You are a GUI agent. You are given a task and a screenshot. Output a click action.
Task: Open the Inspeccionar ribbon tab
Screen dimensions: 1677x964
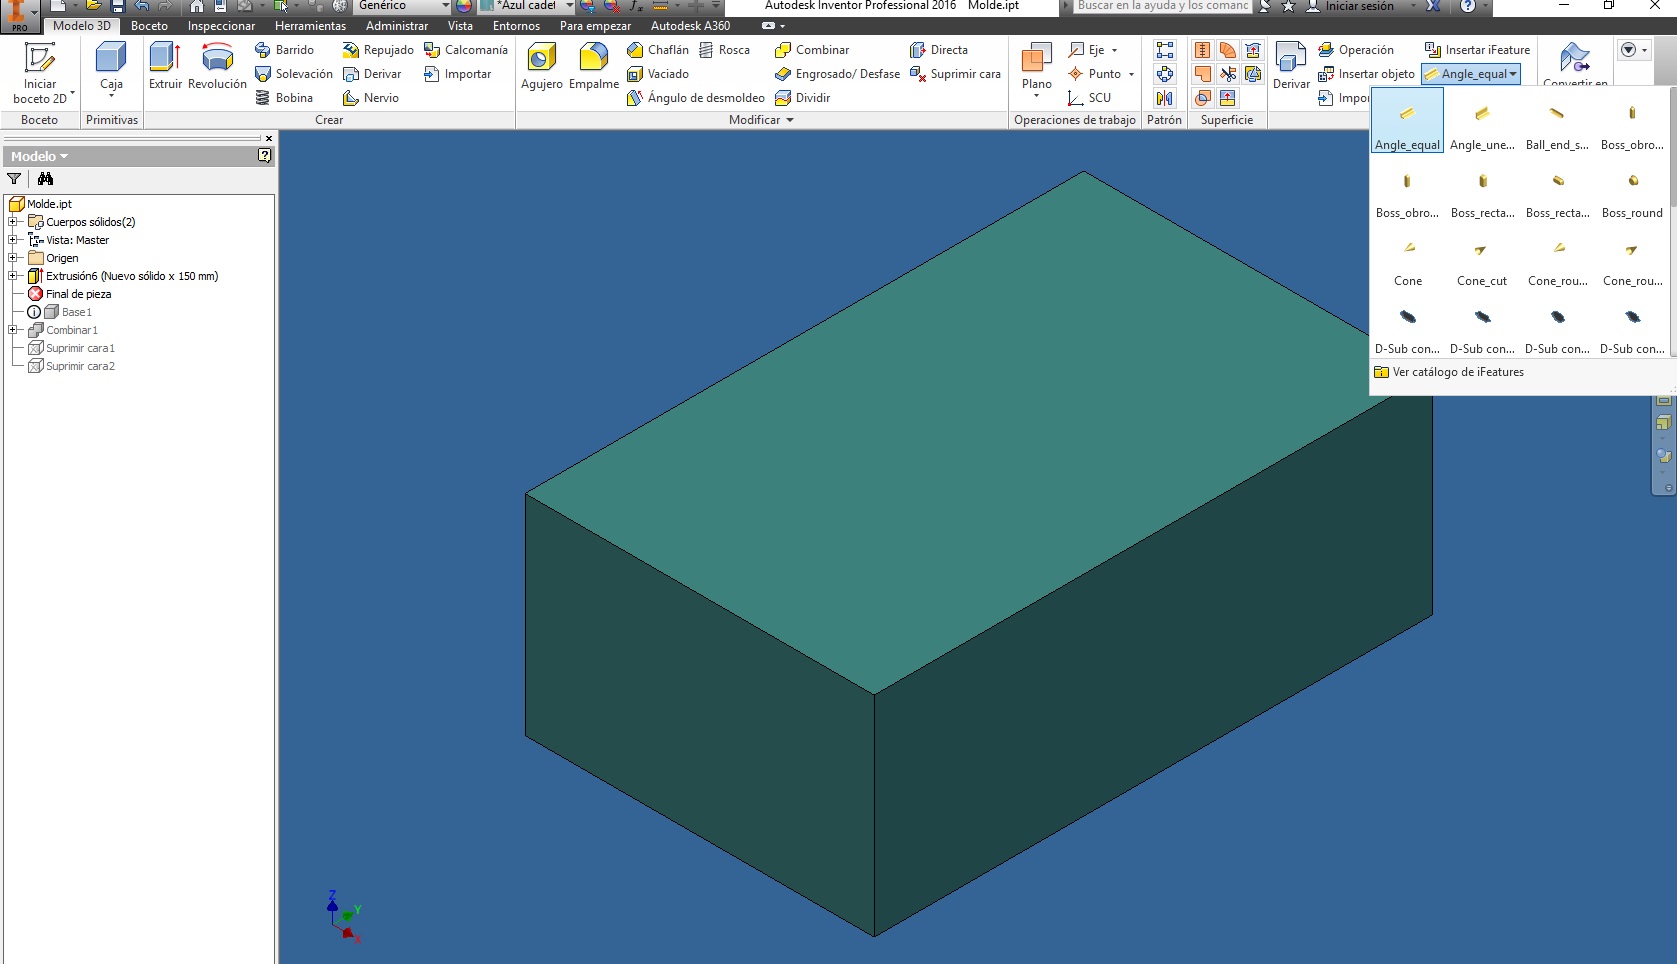tap(221, 26)
